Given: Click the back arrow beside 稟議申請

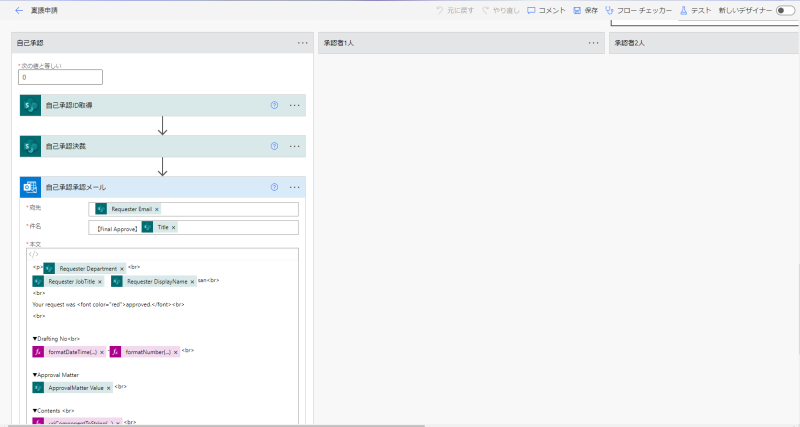Looking at the screenshot, I should point(18,10).
